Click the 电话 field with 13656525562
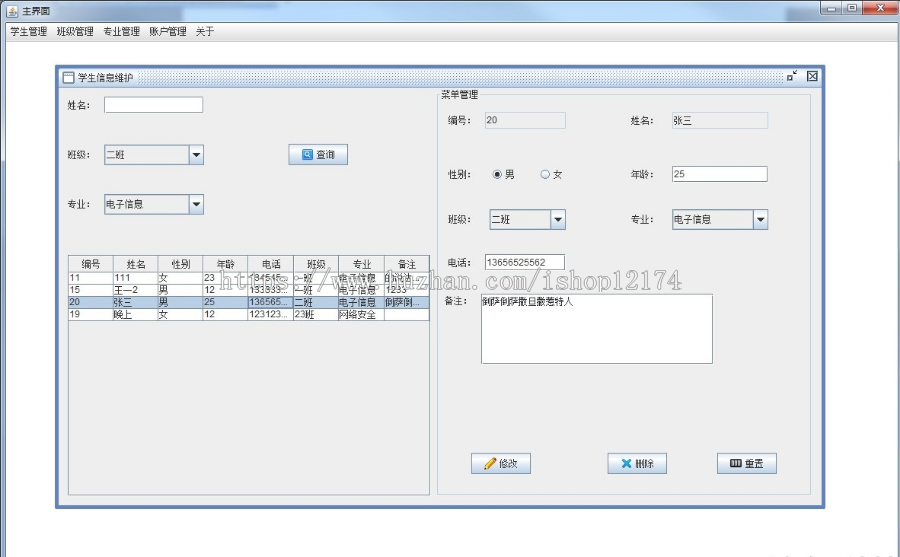The width and height of the screenshot is (900, 557). tap(525, 262)
